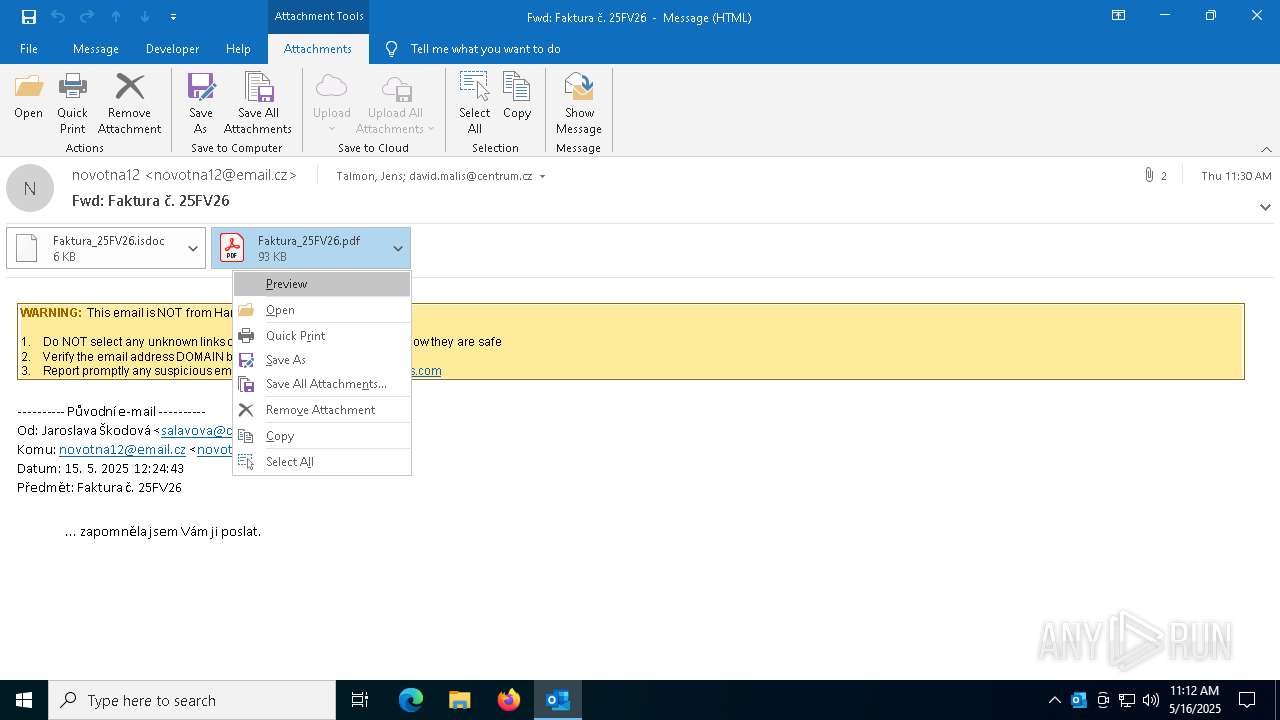Choose Copy from the context menu

(x=322, y=436)
